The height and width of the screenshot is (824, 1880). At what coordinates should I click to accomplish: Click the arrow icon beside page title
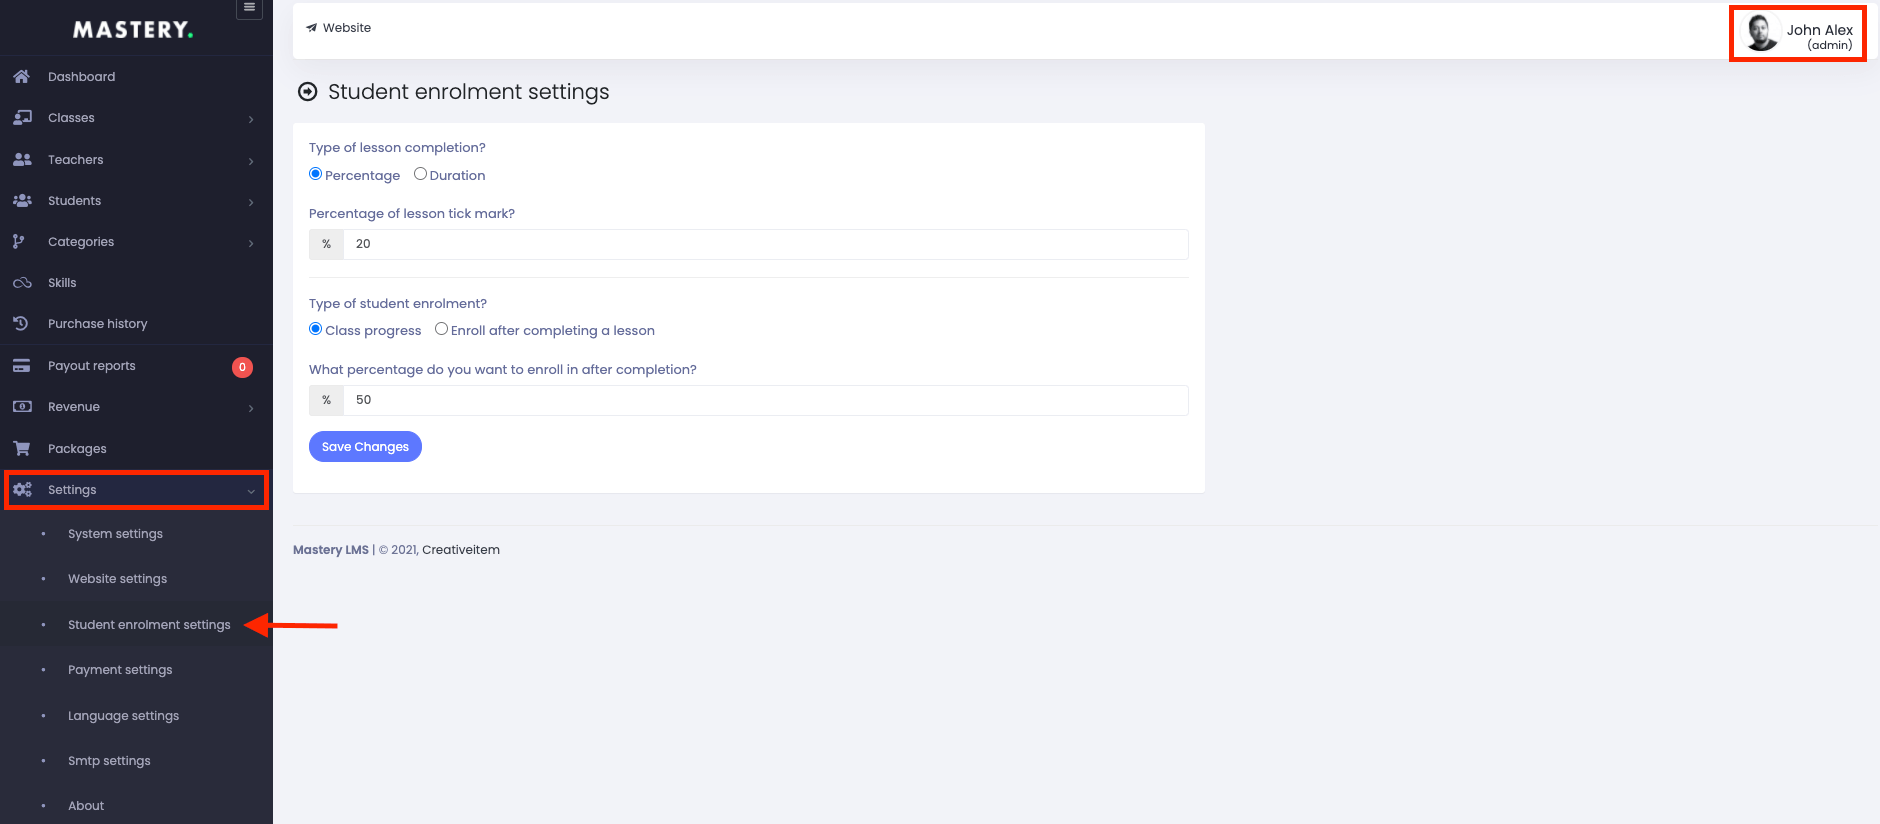point(308,92)
